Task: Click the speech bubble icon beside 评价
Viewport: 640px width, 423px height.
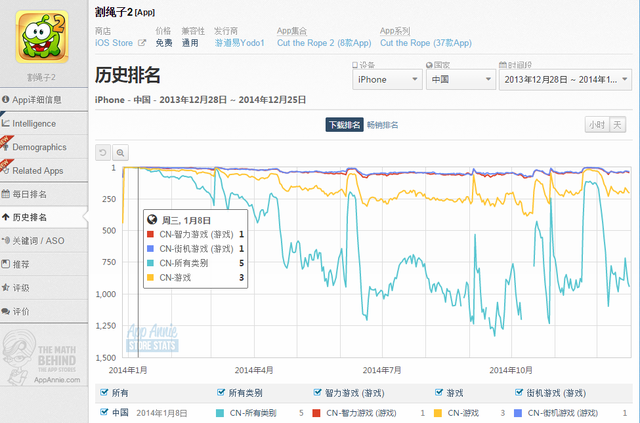Action: tap(5, 311)
